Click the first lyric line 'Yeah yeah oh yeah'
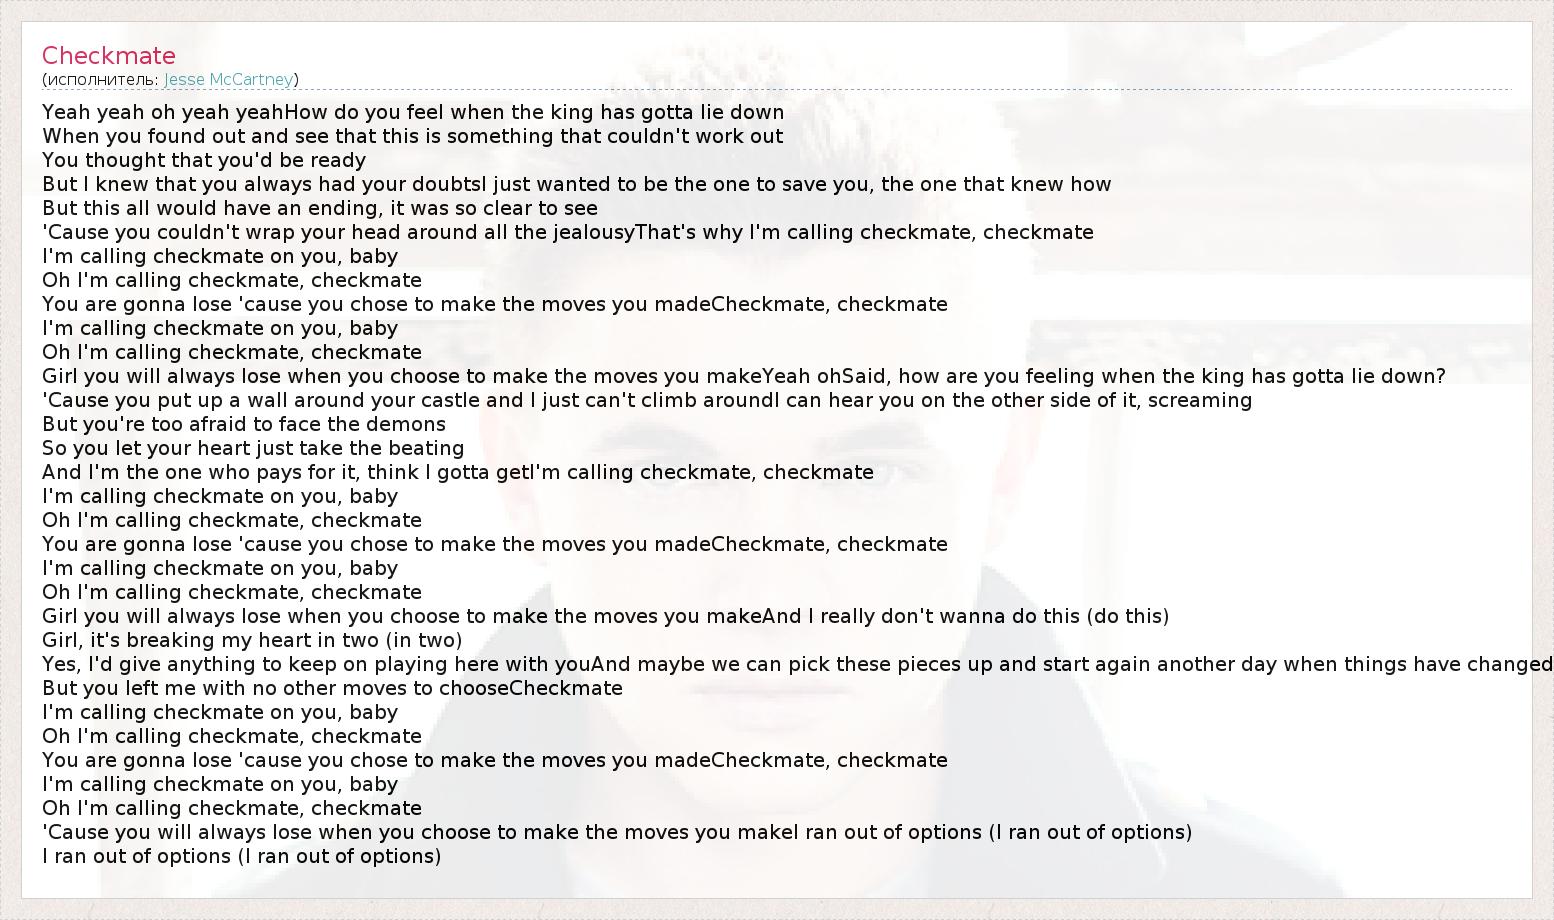The image size is (1554, 920). click(x=412, y=112)
